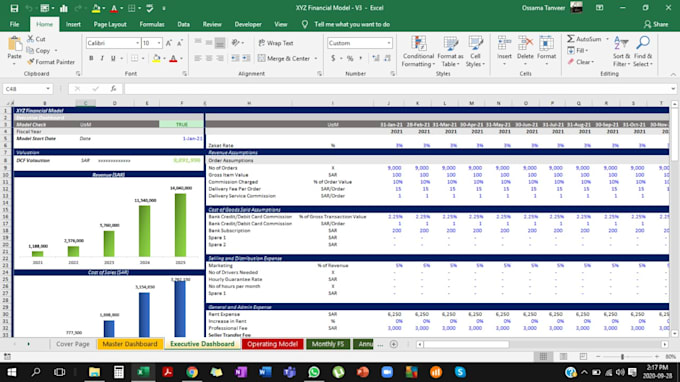This screenshot has height=382, width=680.
Task: Expand the Name Box dropdown arrow
Action: (48, 89)
